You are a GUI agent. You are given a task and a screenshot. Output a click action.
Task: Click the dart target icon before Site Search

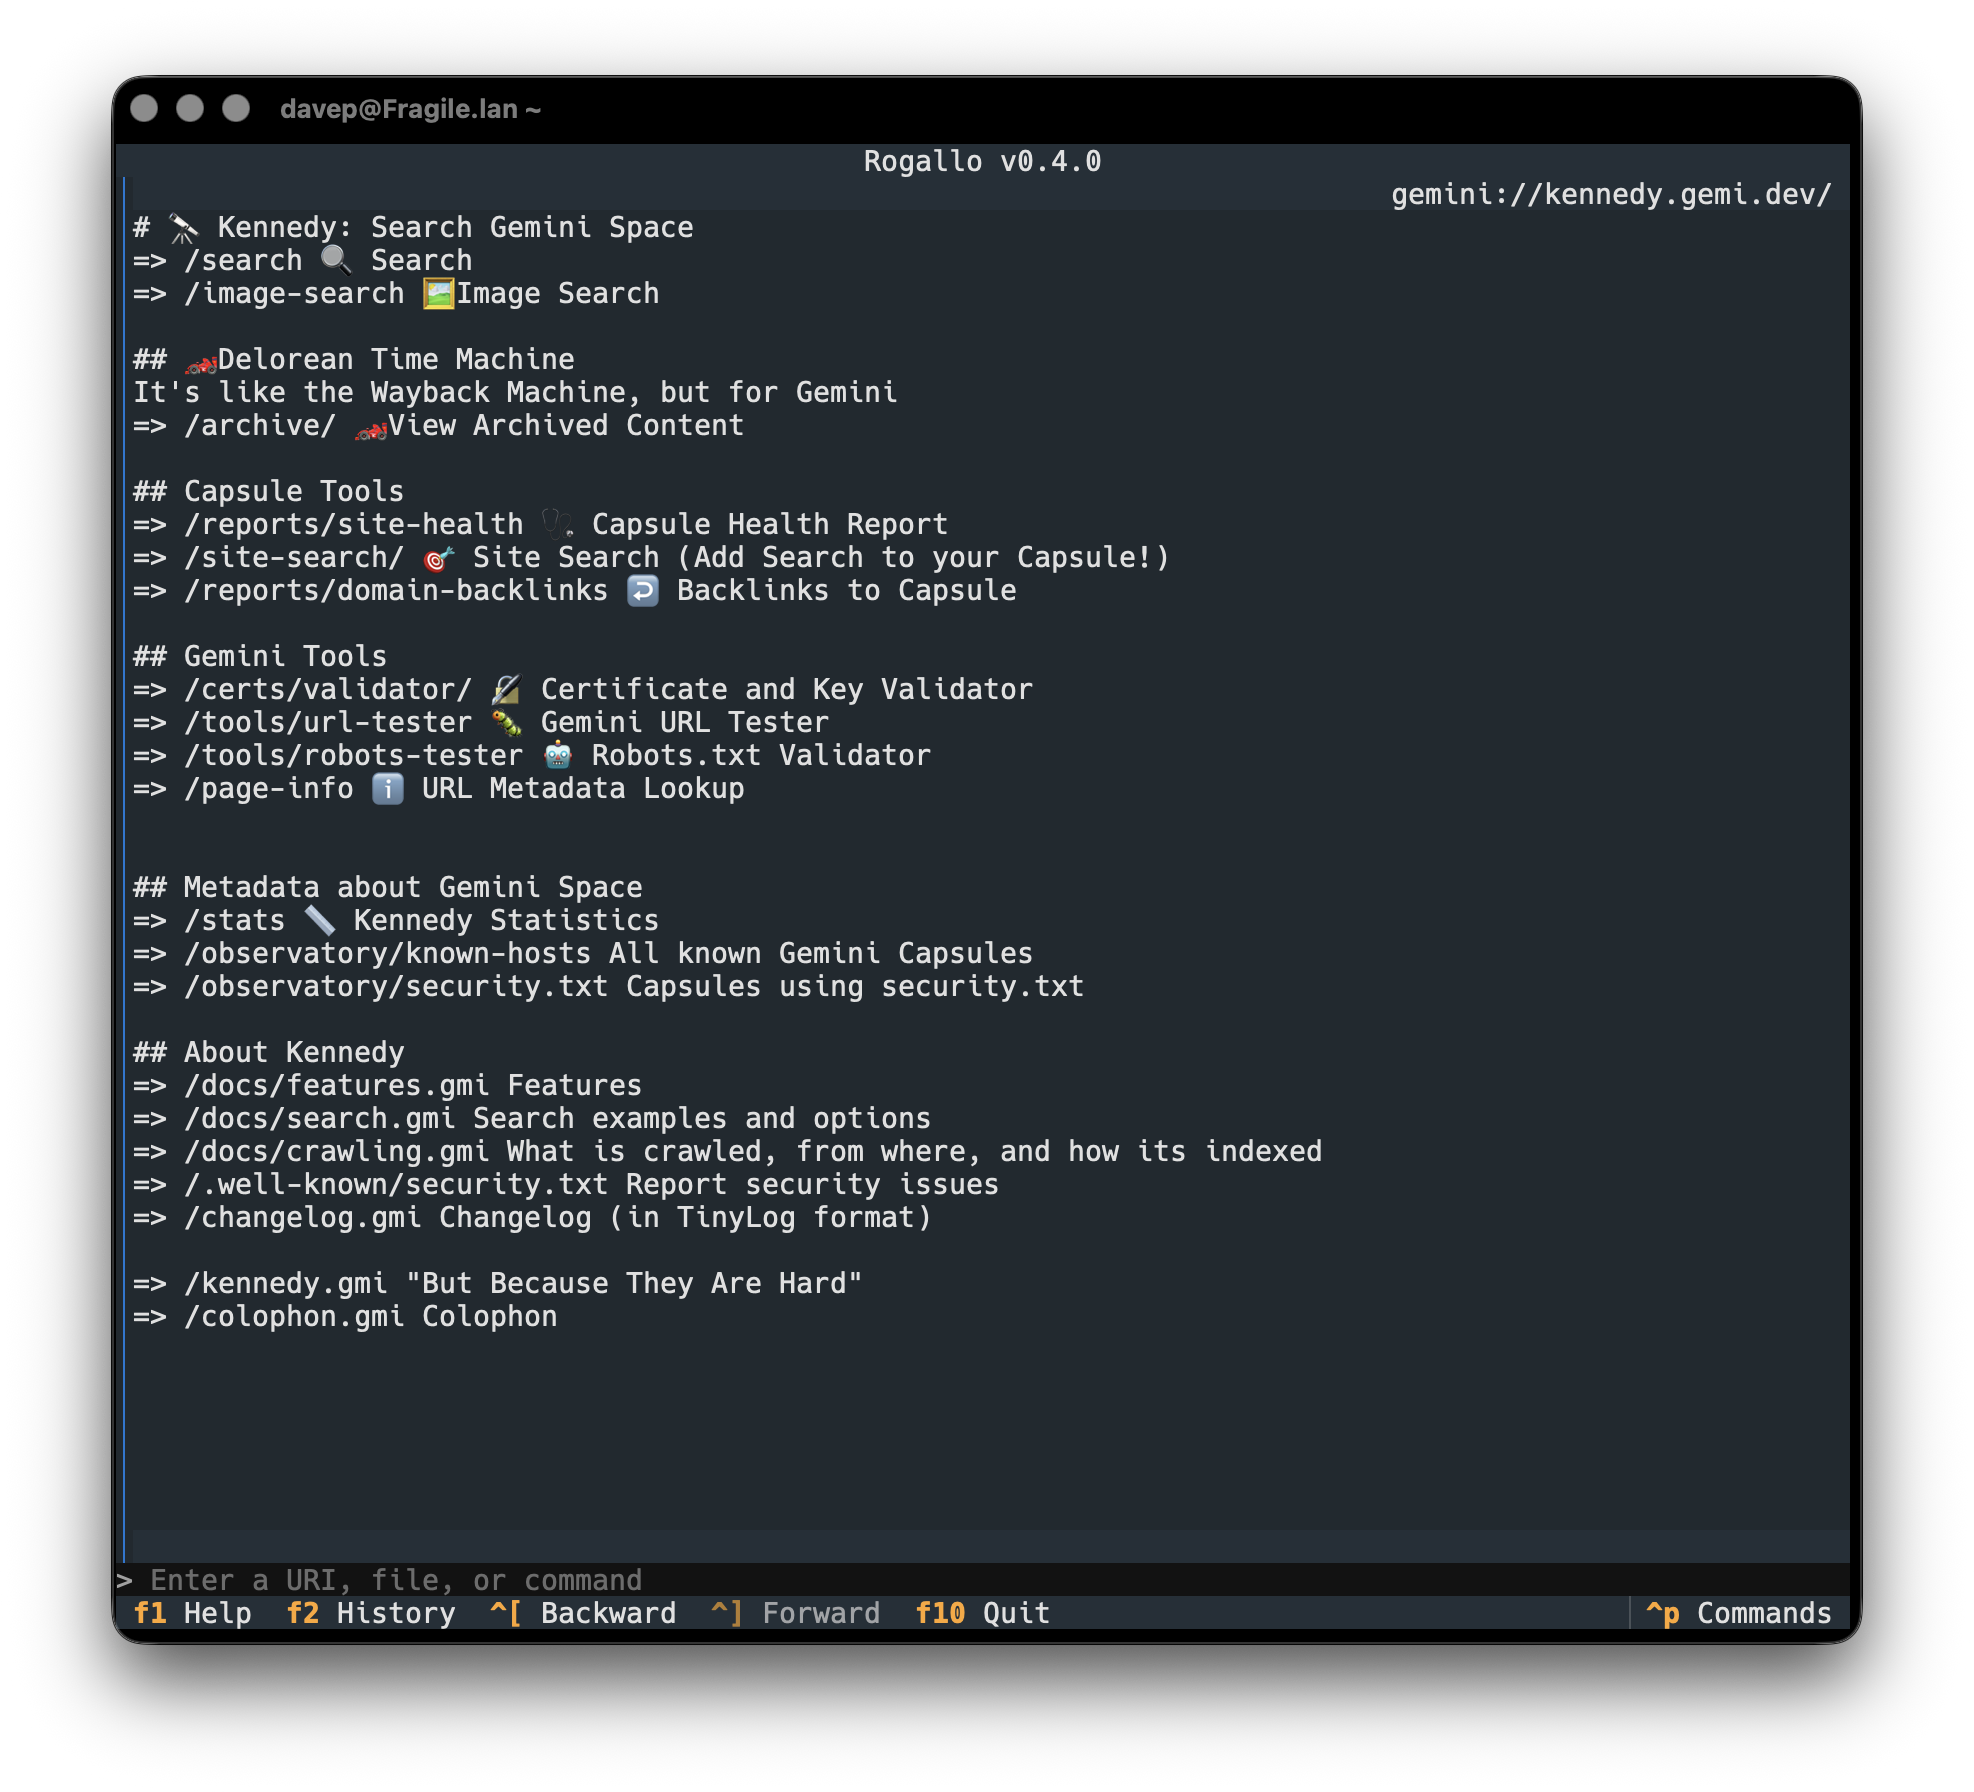click(438, 558)
